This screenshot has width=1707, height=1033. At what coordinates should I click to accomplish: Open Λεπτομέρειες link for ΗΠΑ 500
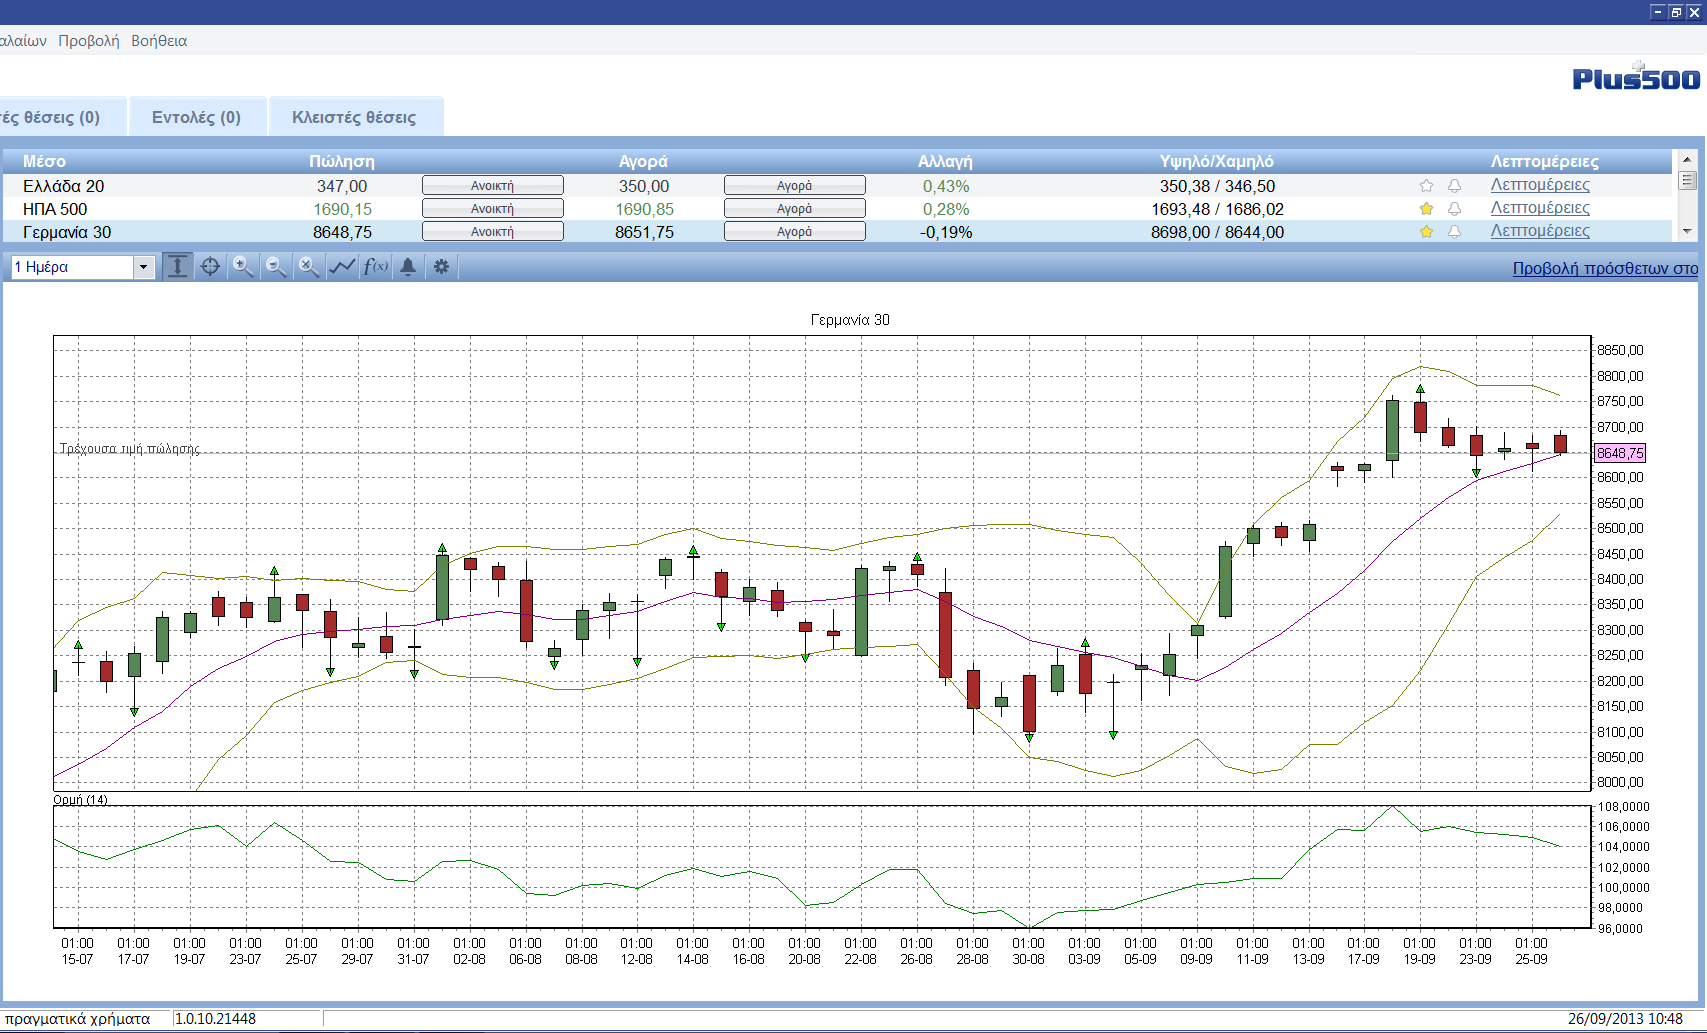pyautogui.click(x=1540, y=208)
